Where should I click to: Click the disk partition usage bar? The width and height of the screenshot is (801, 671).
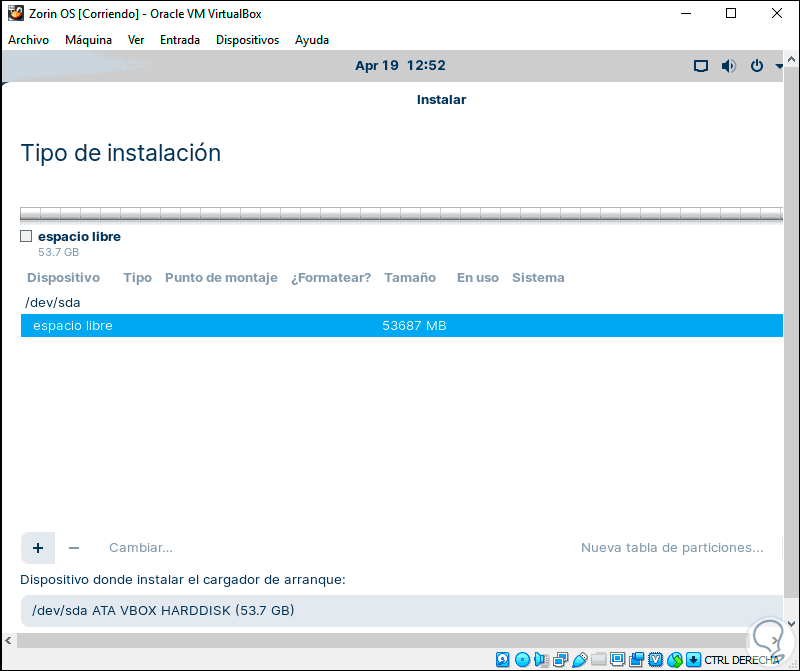(402, 214)
